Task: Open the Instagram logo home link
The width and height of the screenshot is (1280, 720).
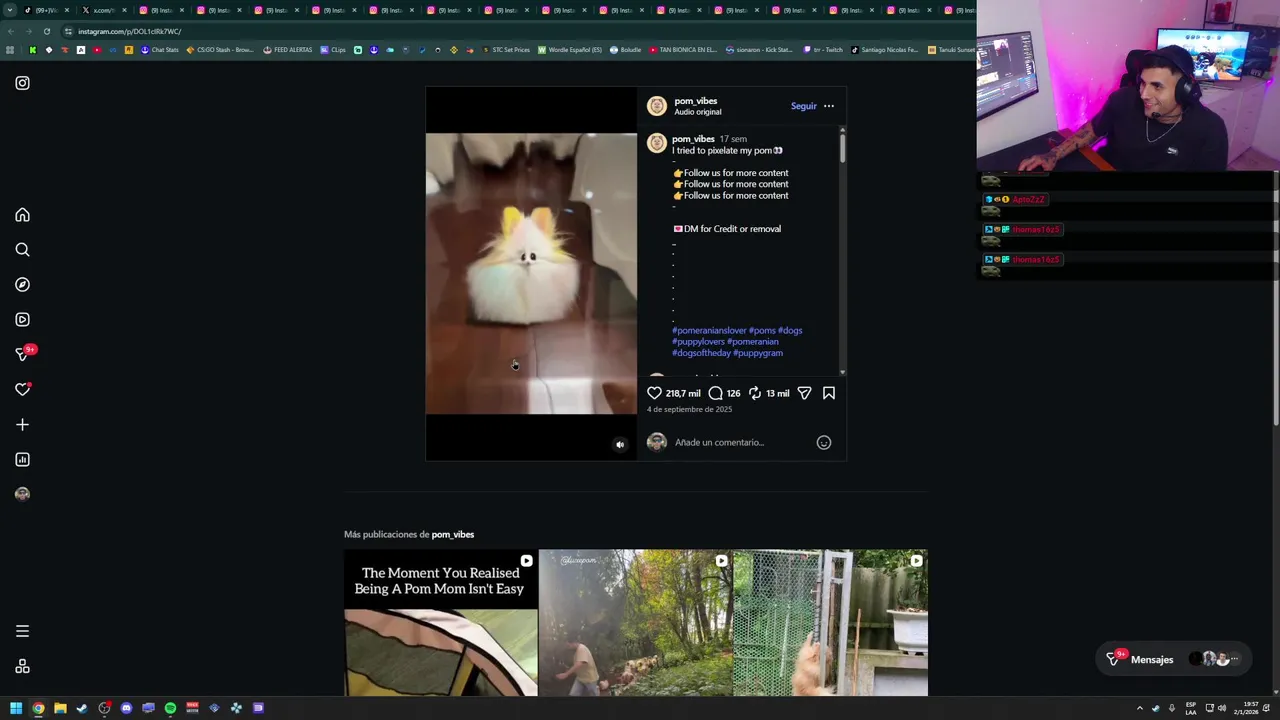Action: tap(22, 83)
